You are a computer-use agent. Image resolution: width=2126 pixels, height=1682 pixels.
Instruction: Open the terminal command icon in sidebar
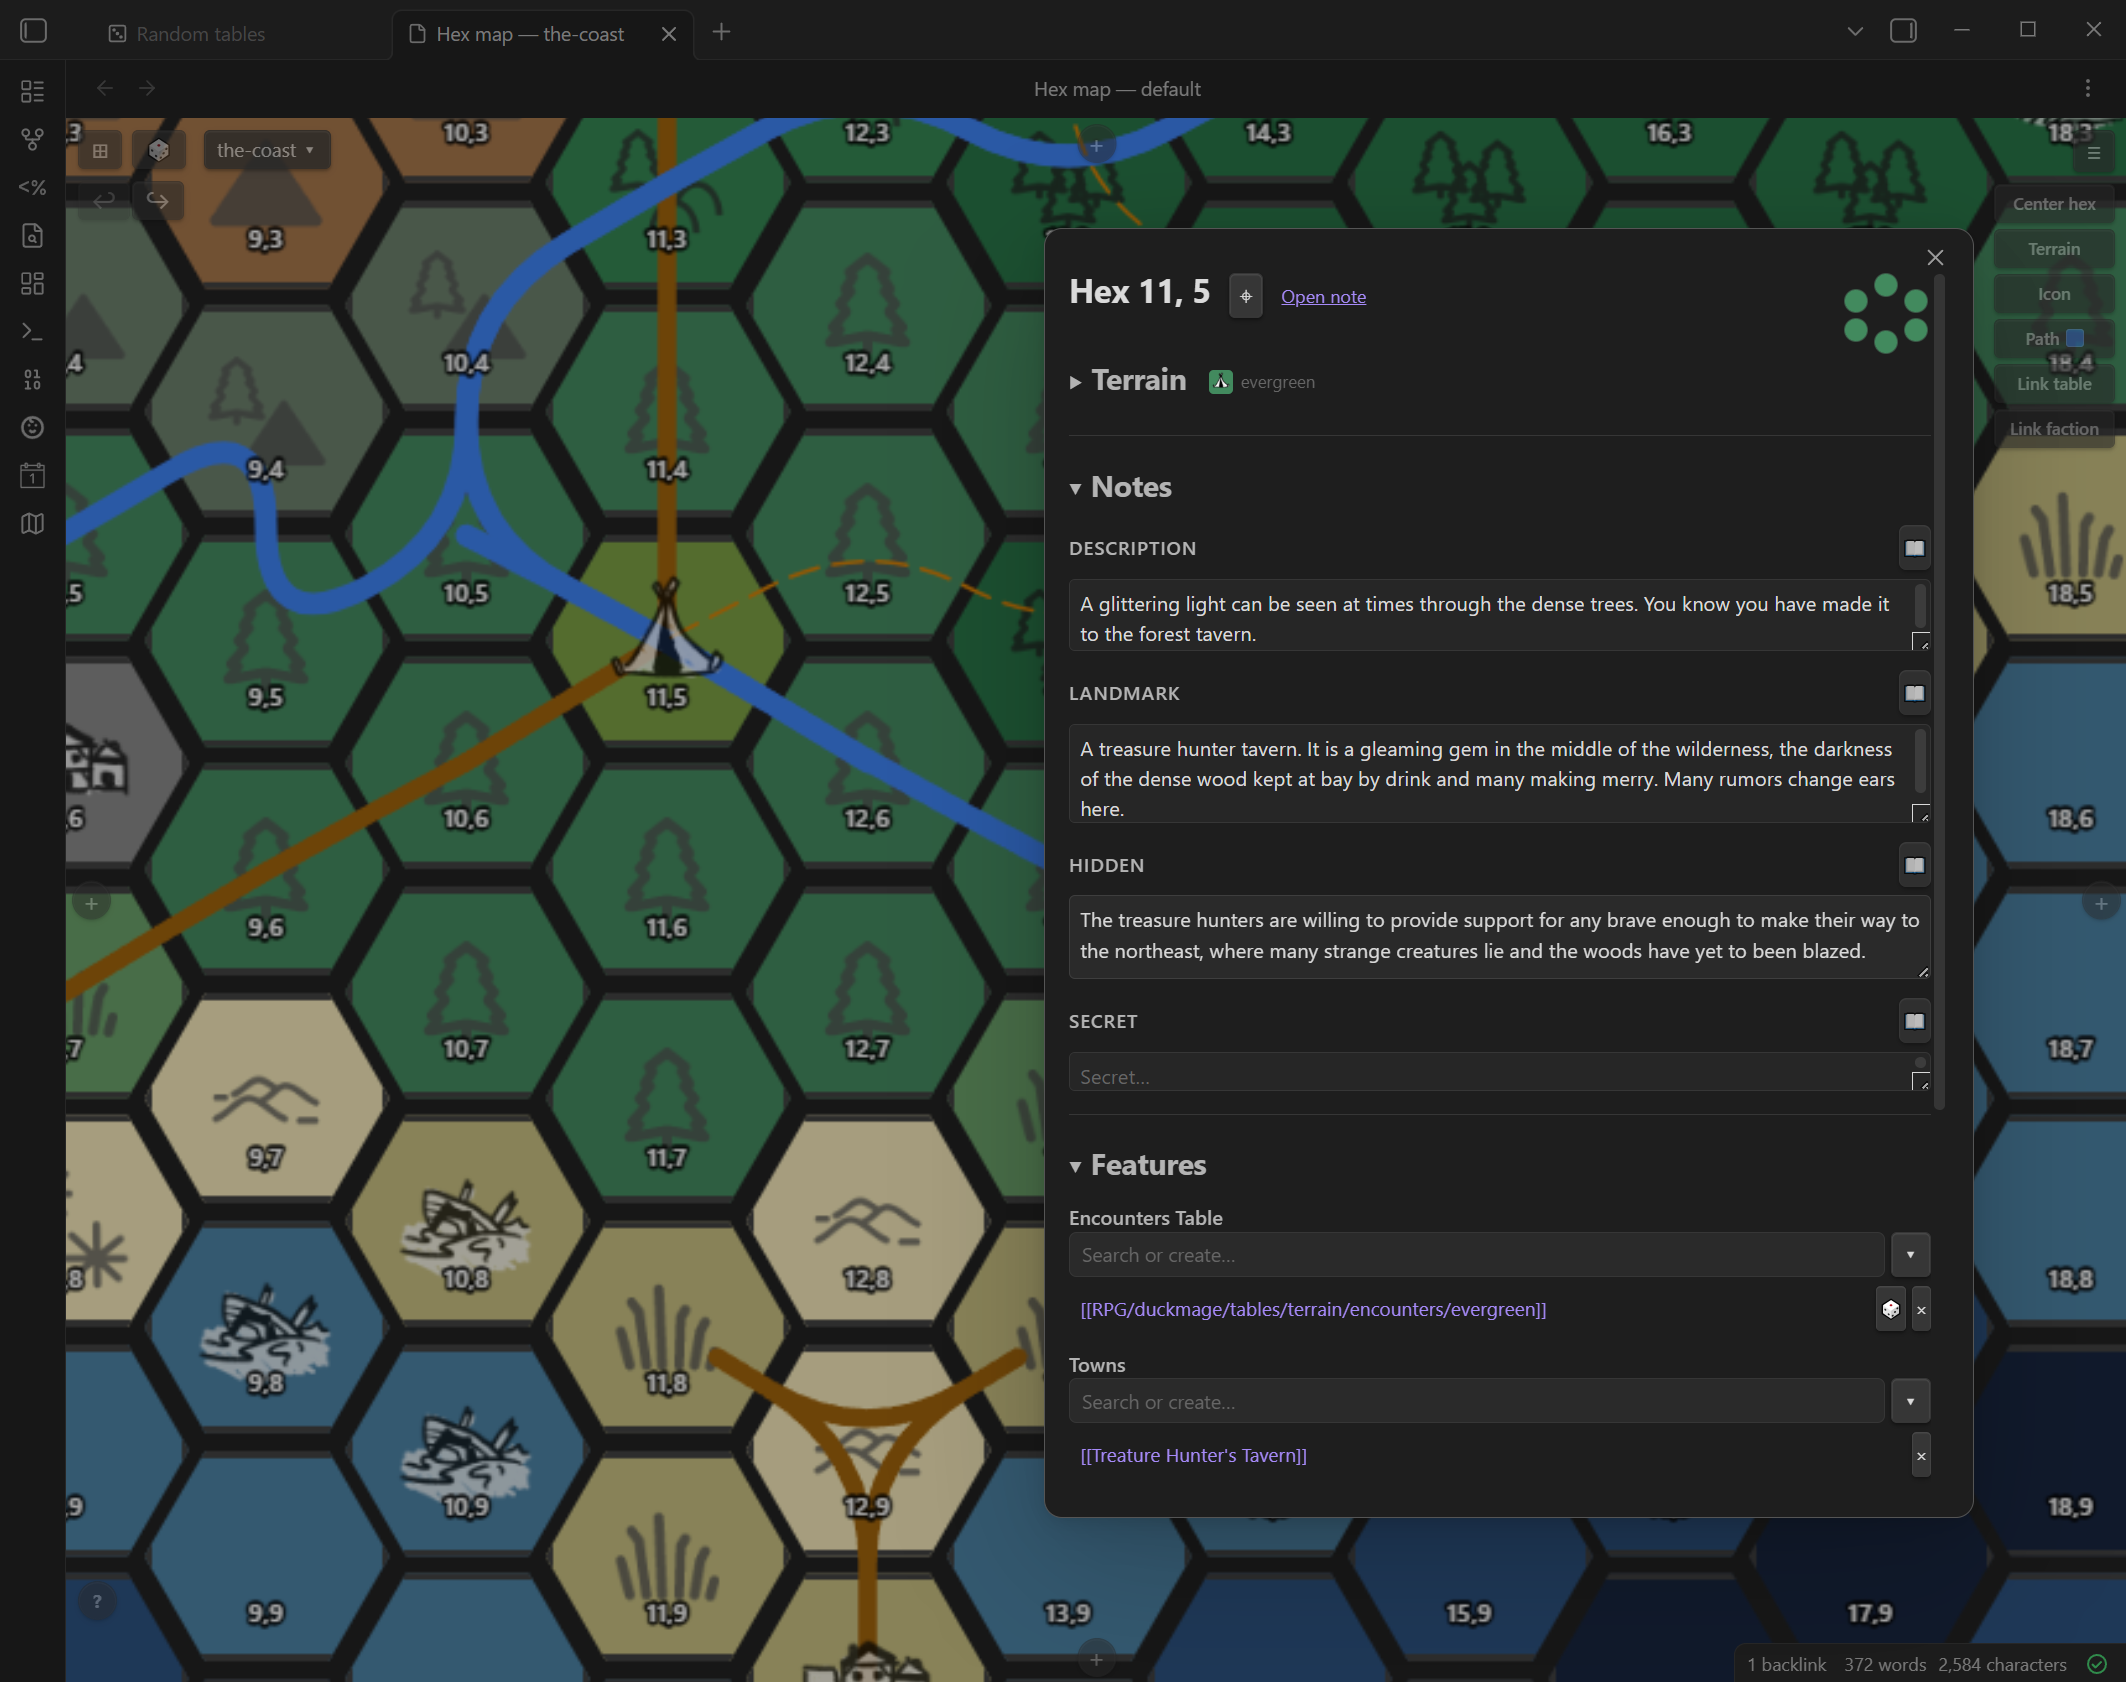[x=32, y=332]
